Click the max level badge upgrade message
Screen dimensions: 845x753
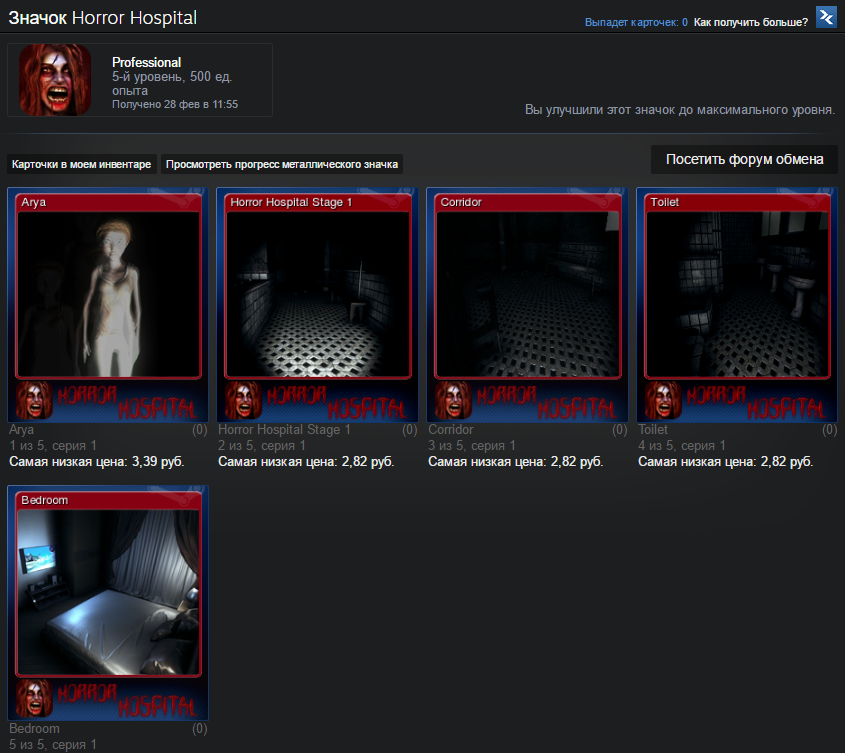tap(680, 110)
